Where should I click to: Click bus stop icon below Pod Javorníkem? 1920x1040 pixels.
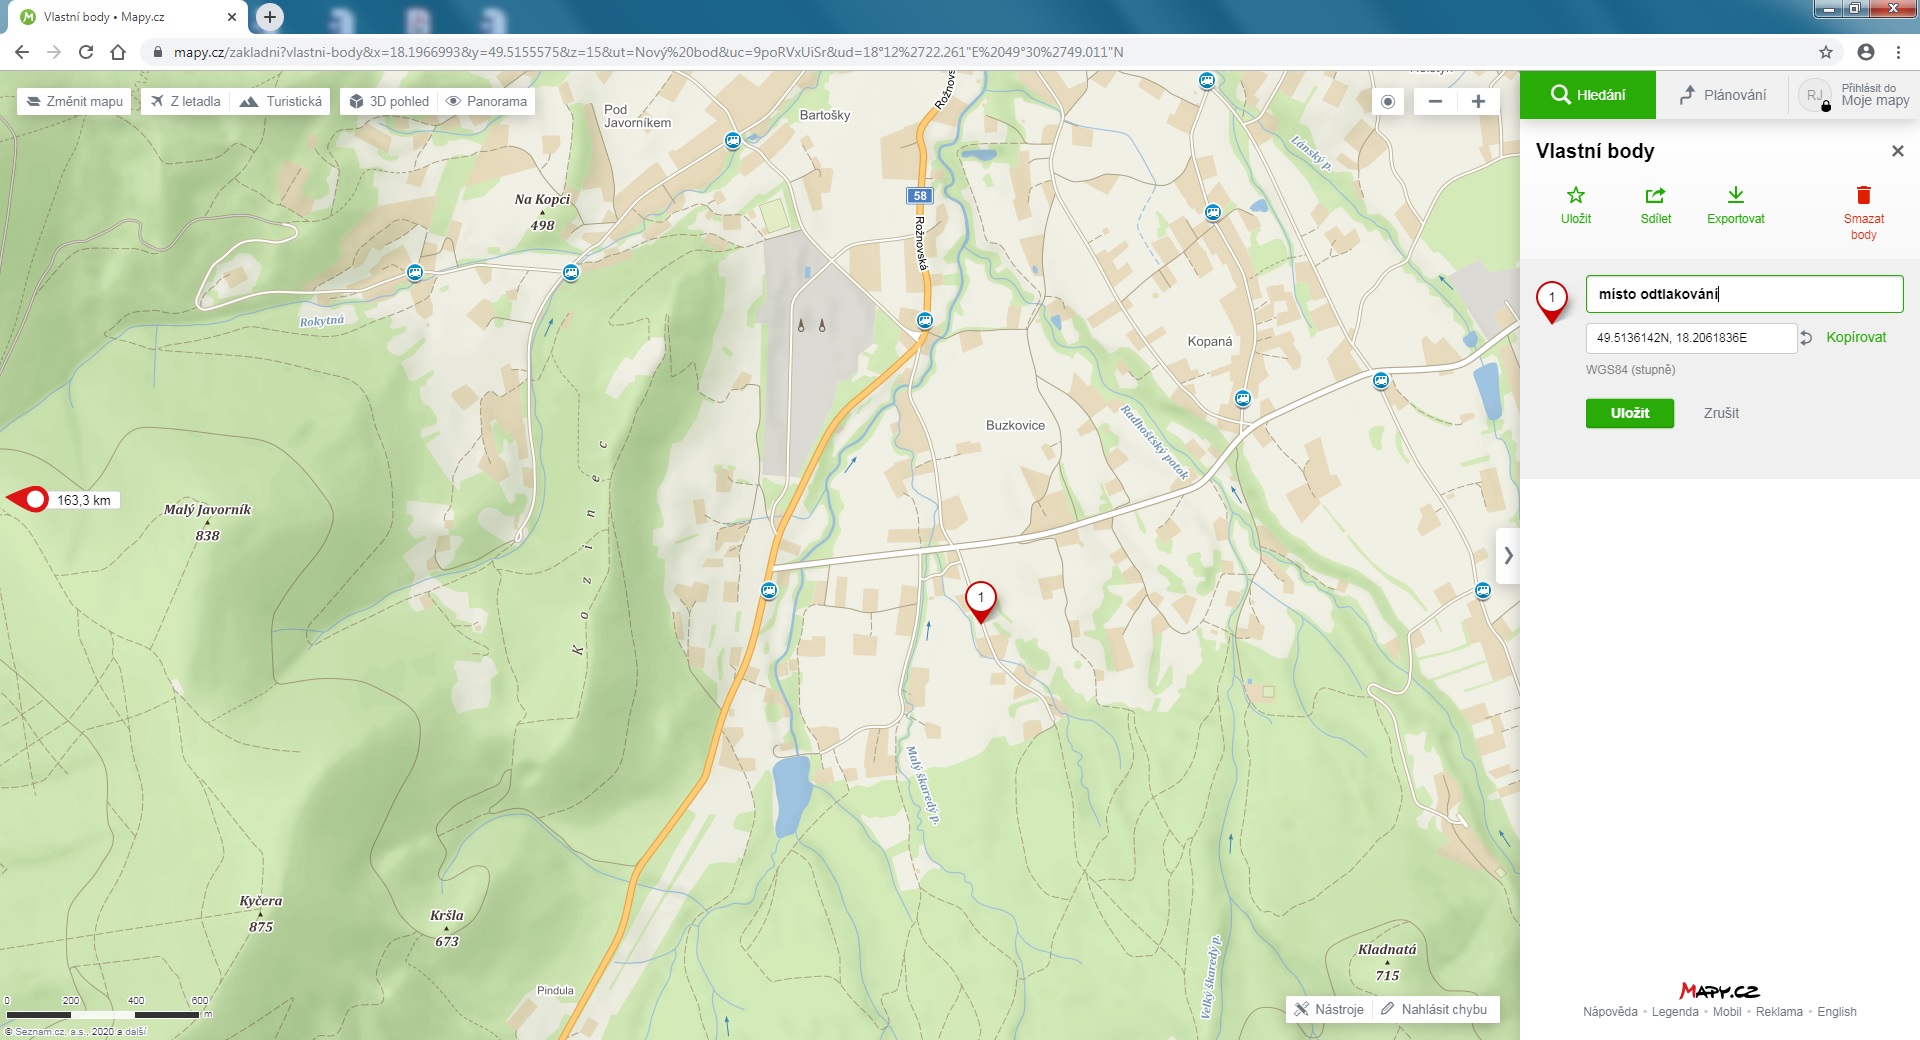[733, 141]
